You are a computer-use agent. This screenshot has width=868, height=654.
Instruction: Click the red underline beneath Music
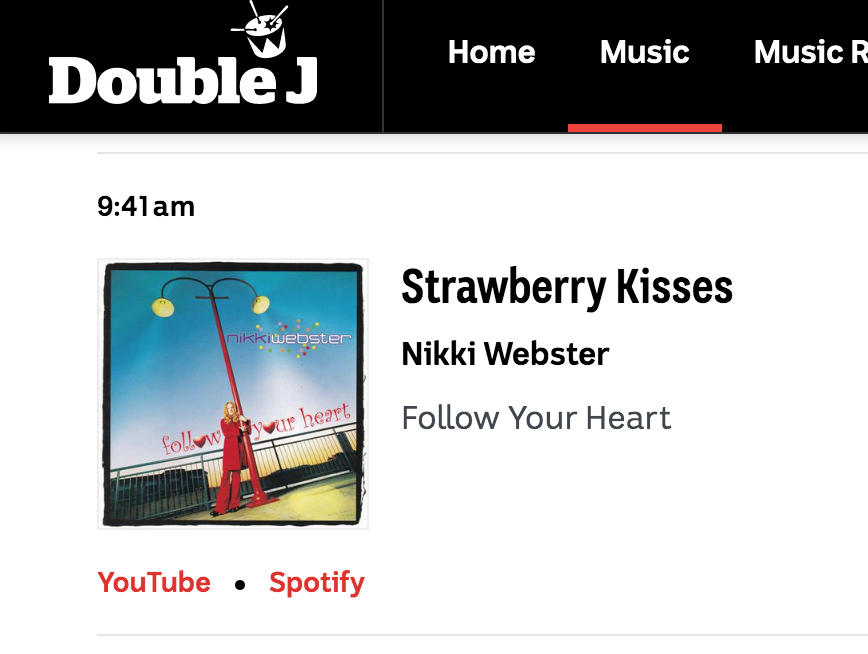tap(645, 128)
